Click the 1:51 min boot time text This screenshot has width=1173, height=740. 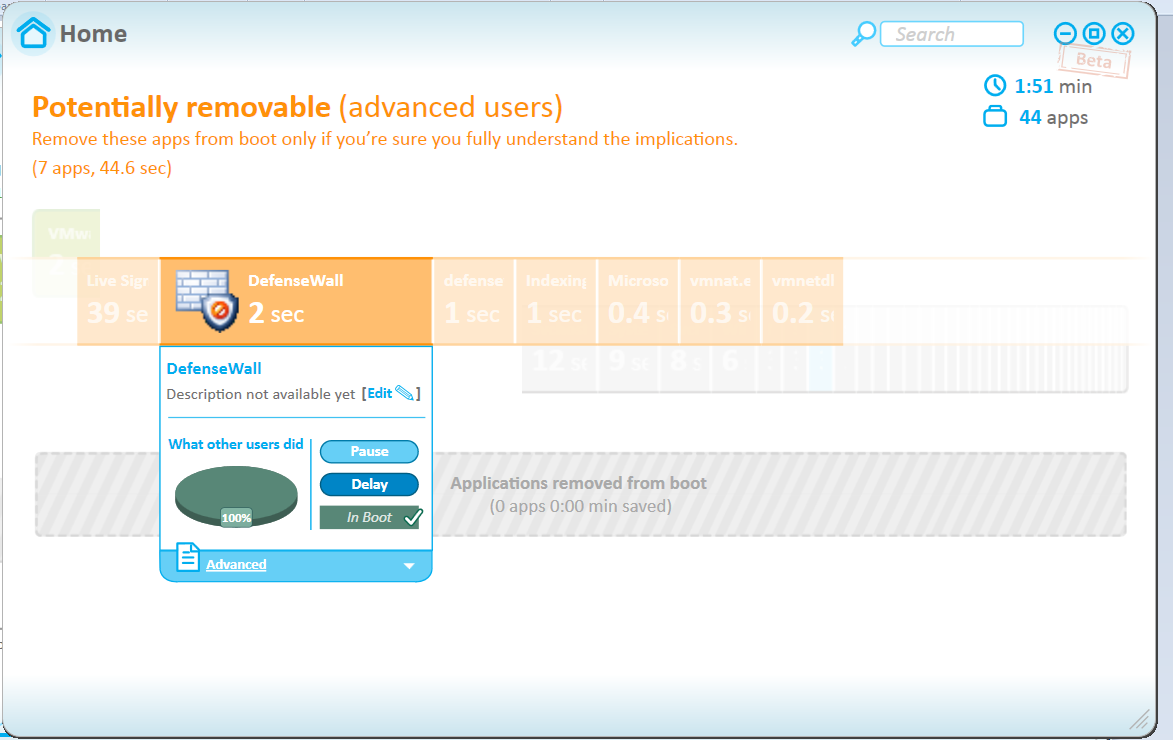pyautogui.click(x=1053, y=86)
